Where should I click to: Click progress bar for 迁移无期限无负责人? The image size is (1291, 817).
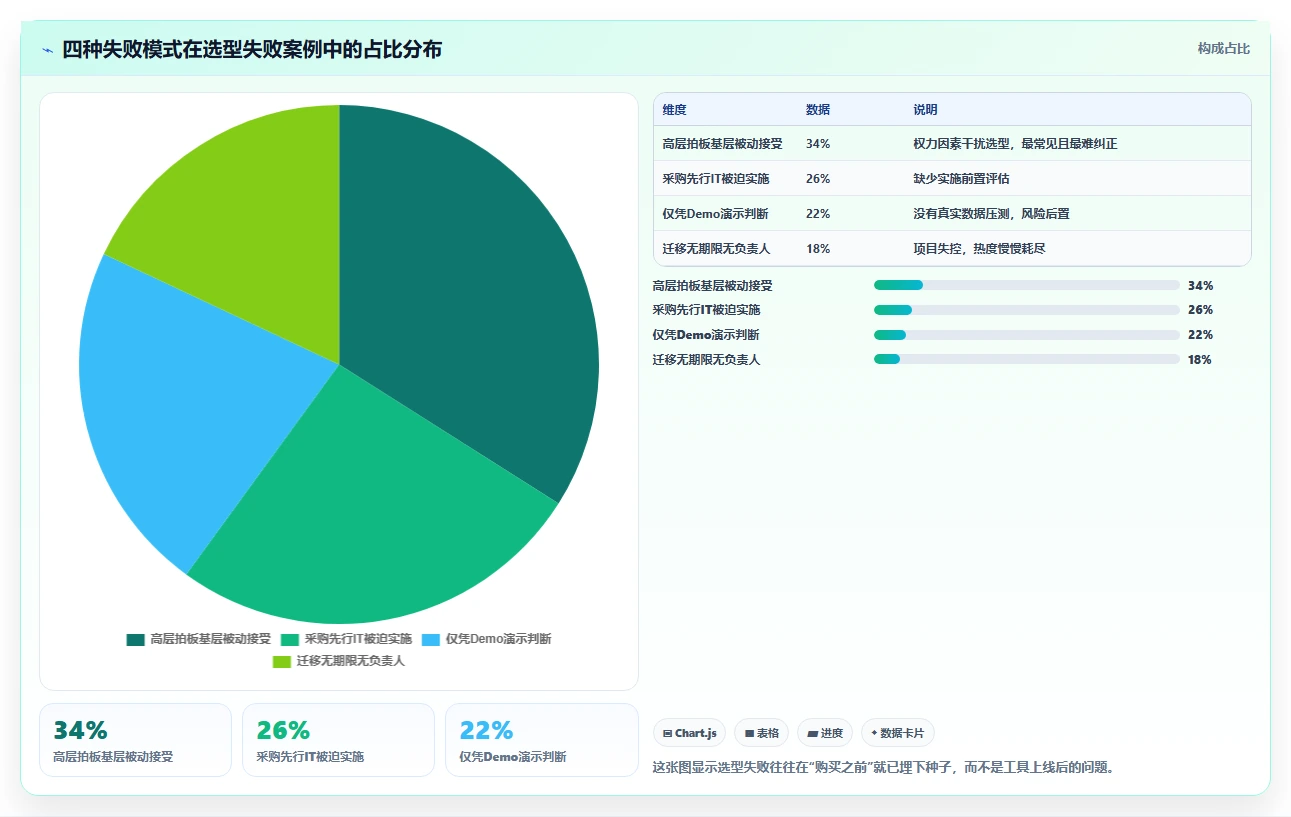coord(1027,359)
